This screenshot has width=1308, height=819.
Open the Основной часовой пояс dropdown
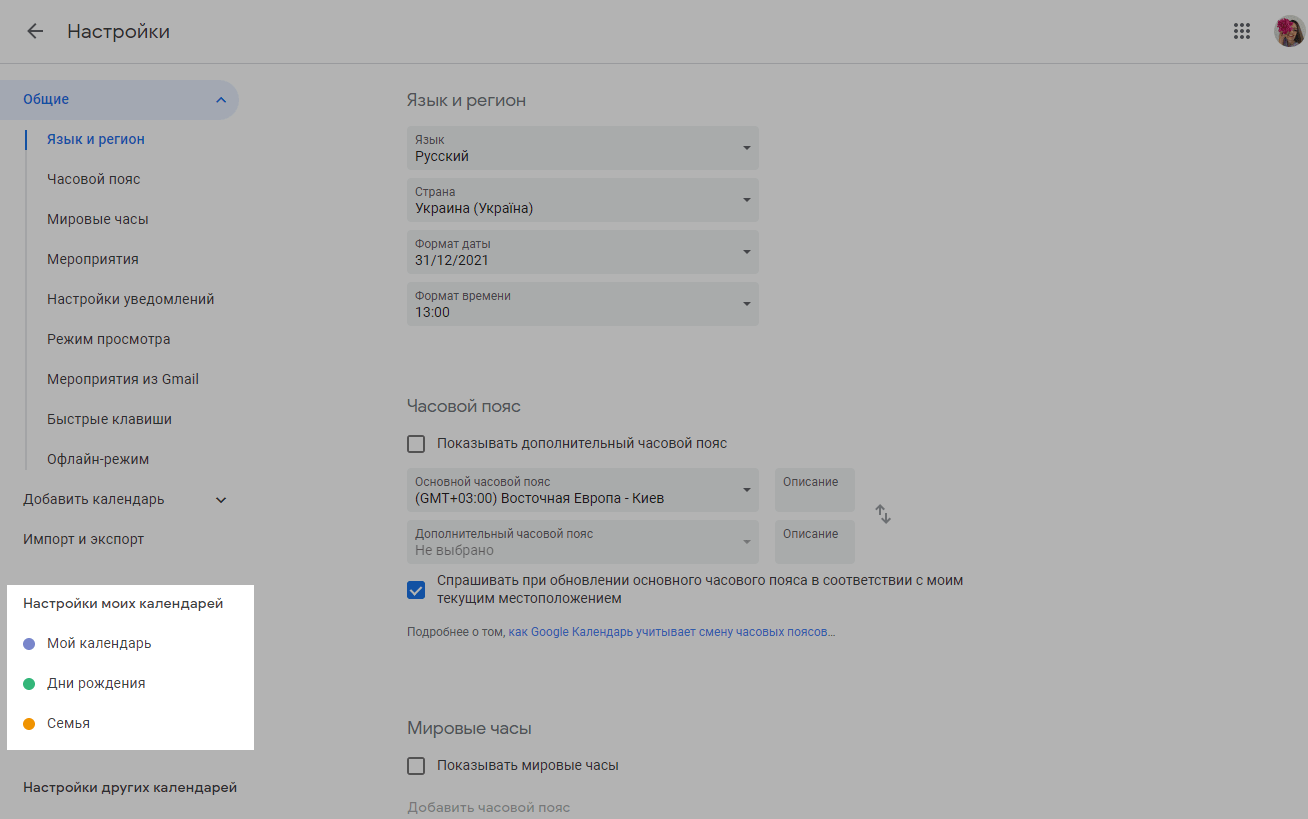coord(582,490)
